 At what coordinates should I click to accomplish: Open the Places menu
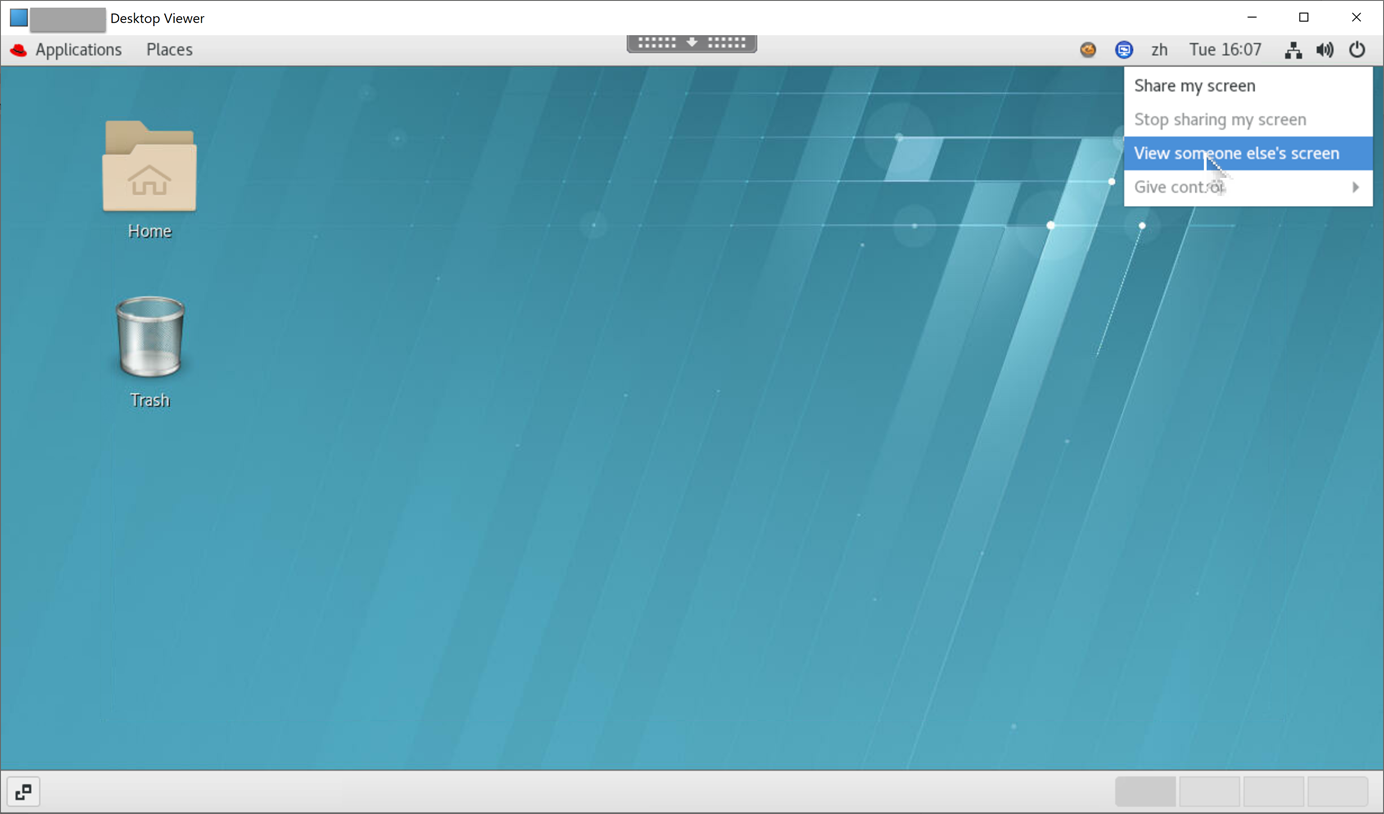pos(169,50)
